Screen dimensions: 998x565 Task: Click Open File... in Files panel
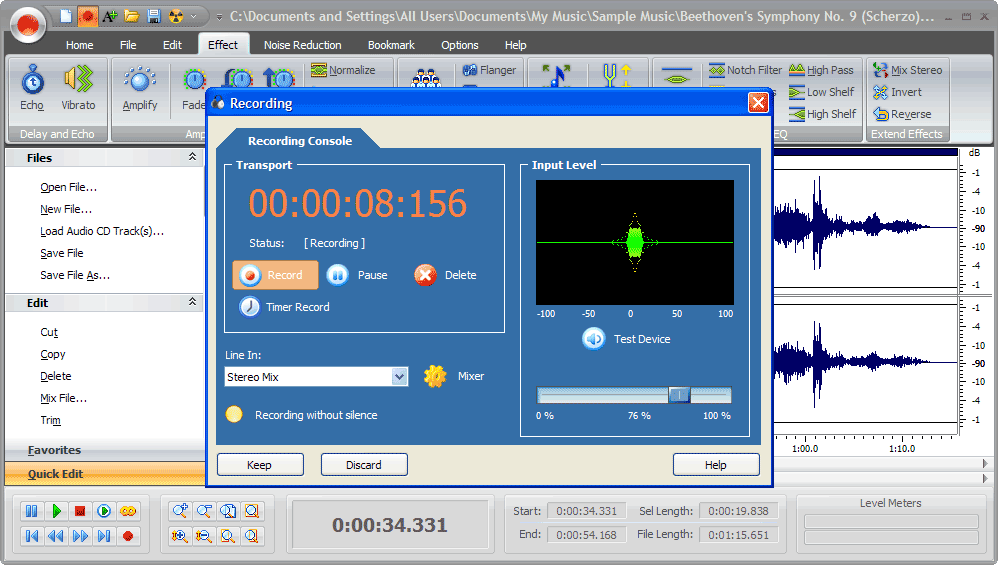point(69,187)
